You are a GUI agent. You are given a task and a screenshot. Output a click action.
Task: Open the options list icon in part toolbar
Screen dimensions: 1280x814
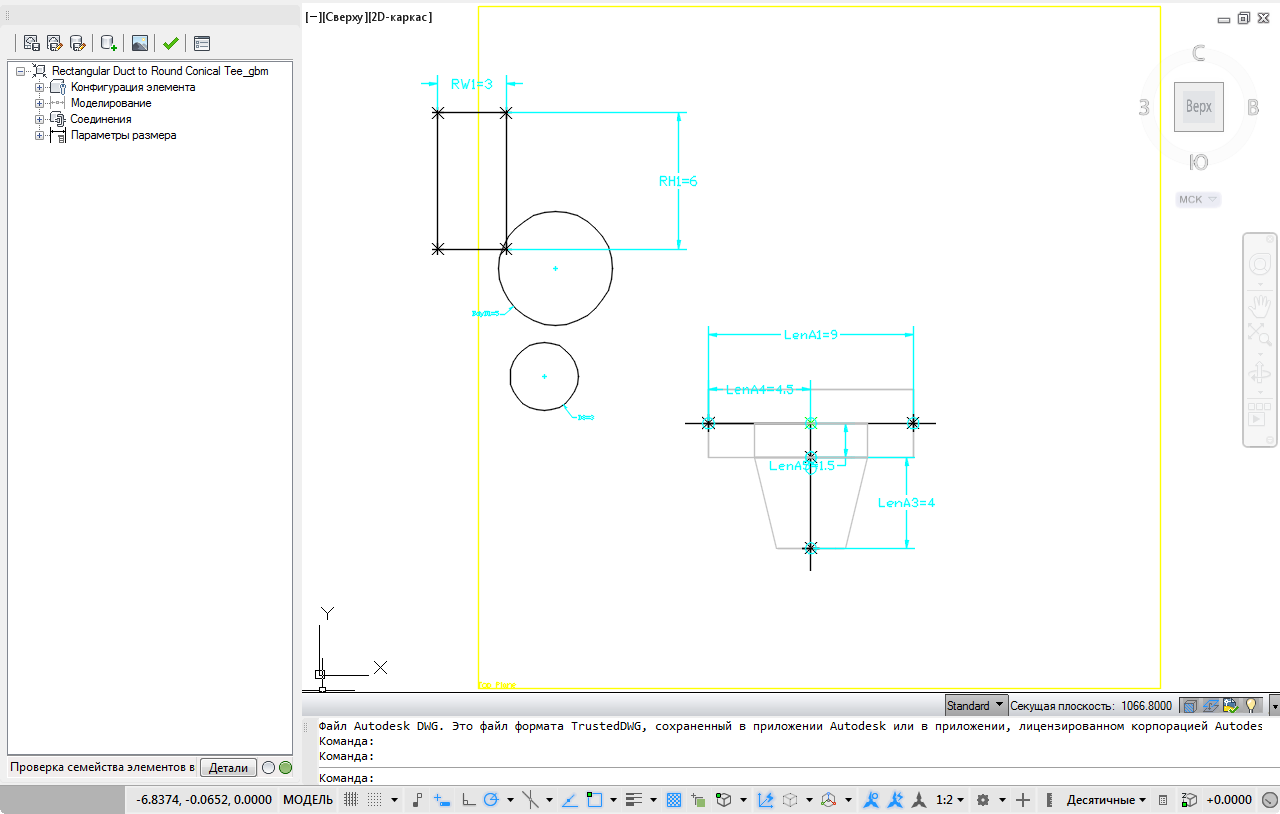click(x=202, y=43)
